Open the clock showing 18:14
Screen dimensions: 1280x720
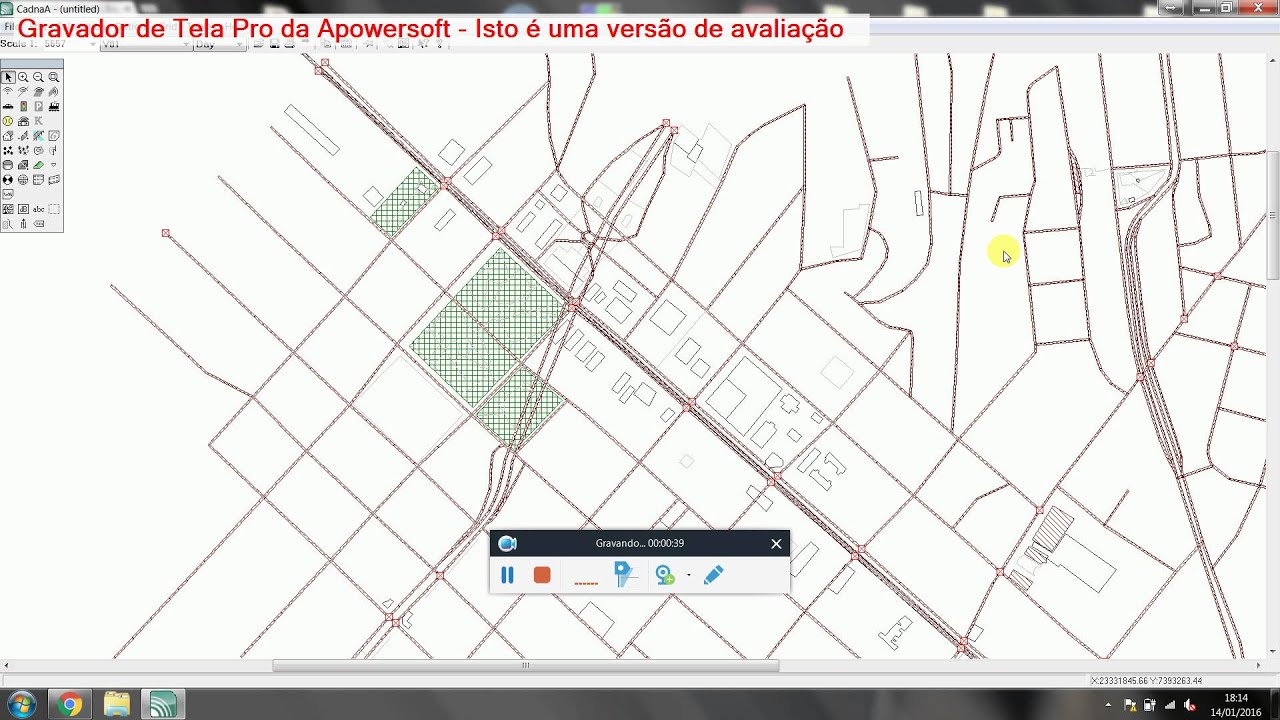pos(1236,704)
